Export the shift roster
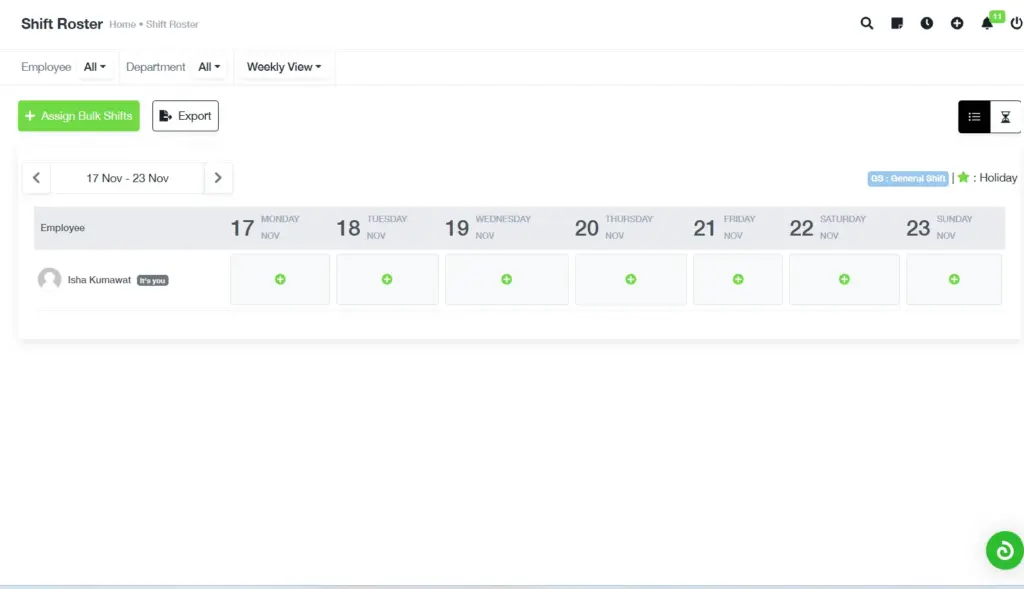The height and width of the screenshot is (589, 1024). coord(185,115)
